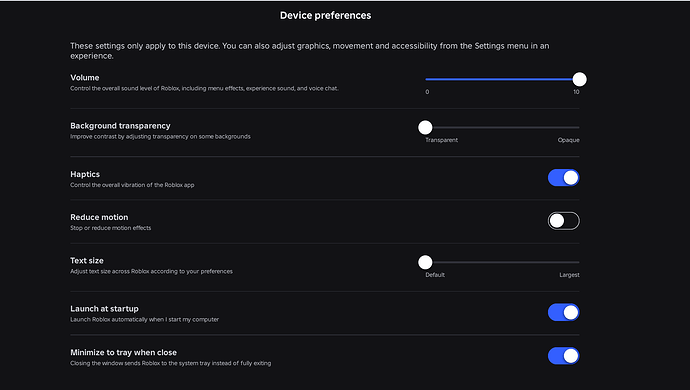Click the 'Improve contrast by adjusting transparency' description
This screenshot has height=390, width=690.
pyautogui.click(x=160, y=137)
